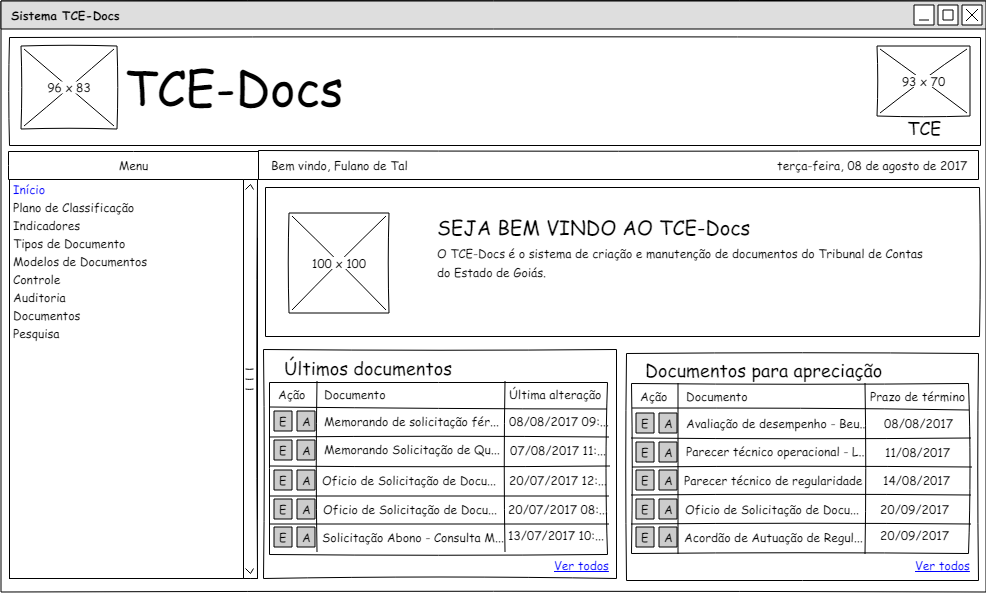Screen dimensions: 986x593
Task: Click E button for Solicitação Abono row
Action: (283, 538)
